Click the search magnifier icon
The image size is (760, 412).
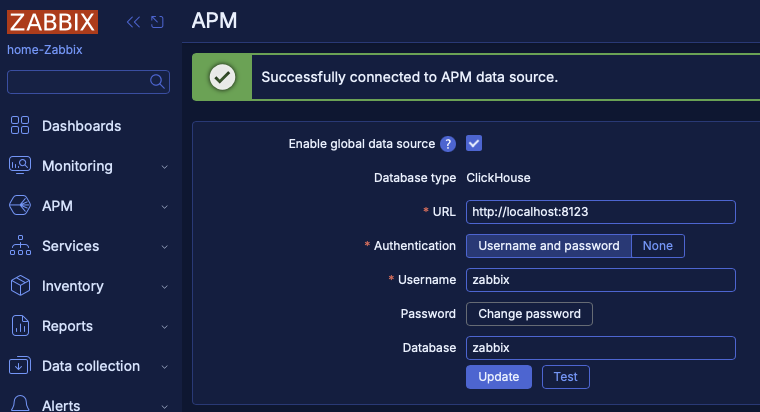click(x=157, y=81)
